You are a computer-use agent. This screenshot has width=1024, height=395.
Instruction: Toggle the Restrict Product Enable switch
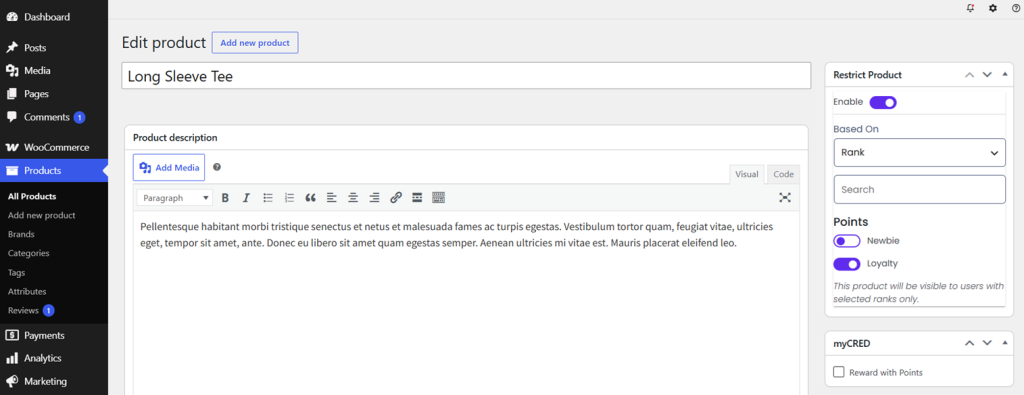coord(883,103)
